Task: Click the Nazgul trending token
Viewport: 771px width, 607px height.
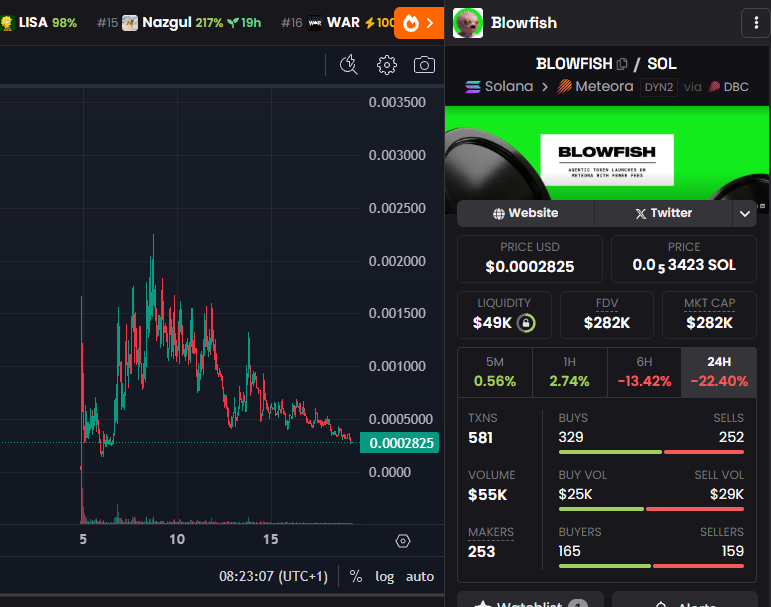Action: click(x=179, y=23)
